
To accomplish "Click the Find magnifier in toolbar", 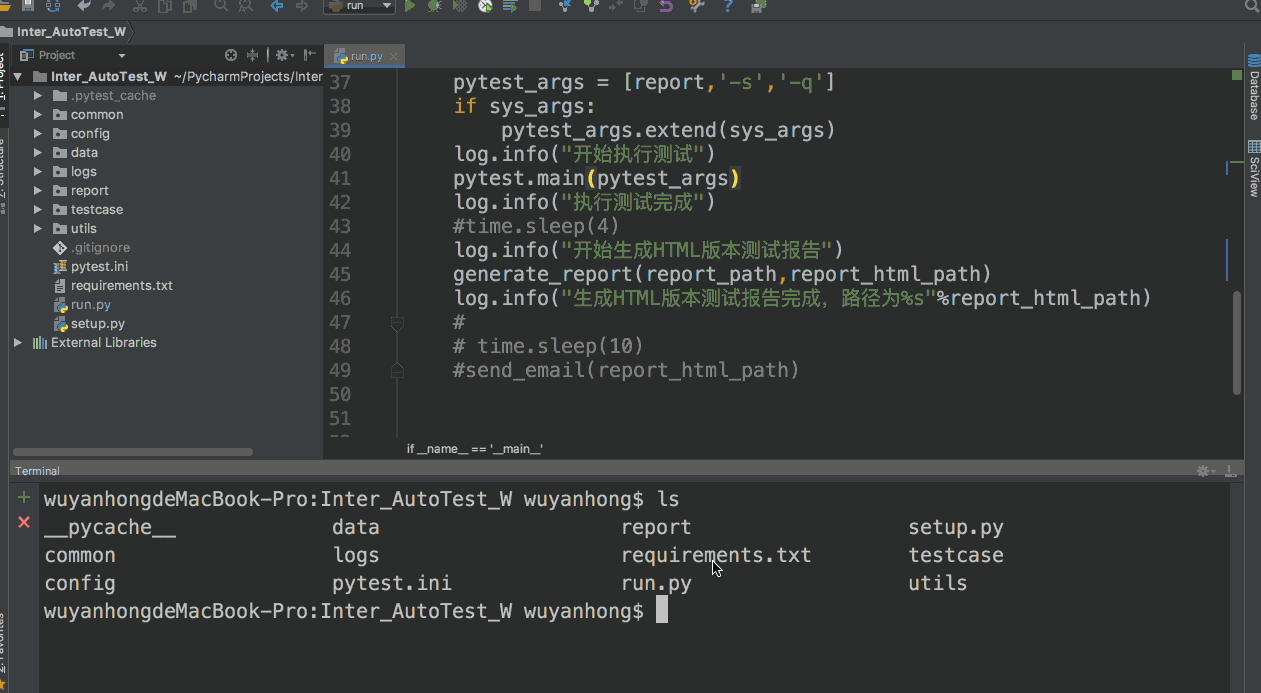I will (x=220, y=6).
